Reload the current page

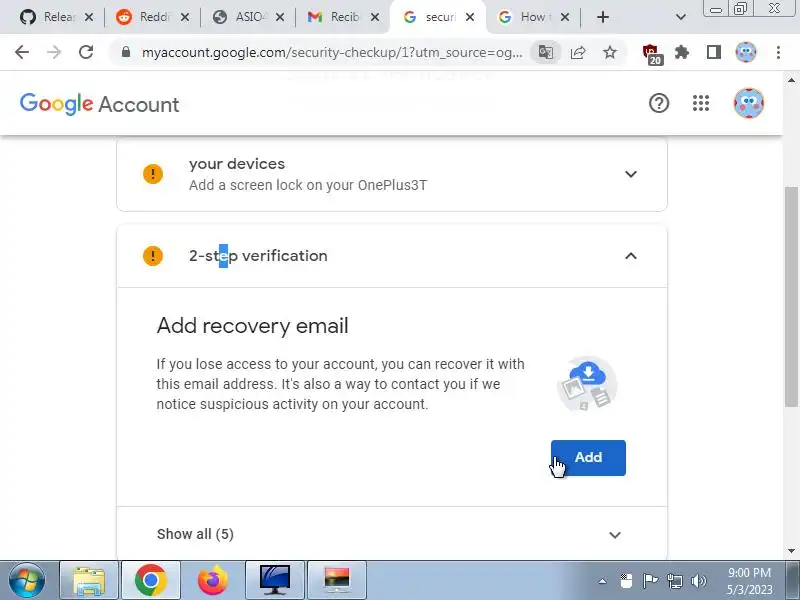click(86, 52)
